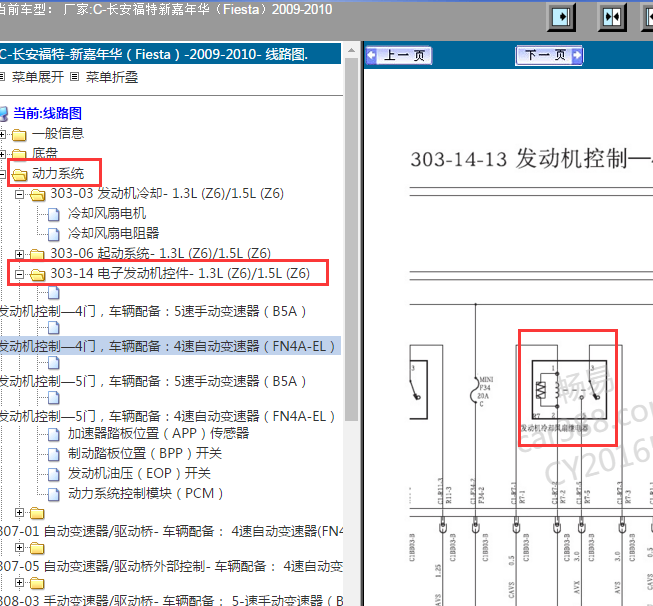Select the 动力系统 folder
The height and width of the screenshot is (606, 653).
coord(58,173)
